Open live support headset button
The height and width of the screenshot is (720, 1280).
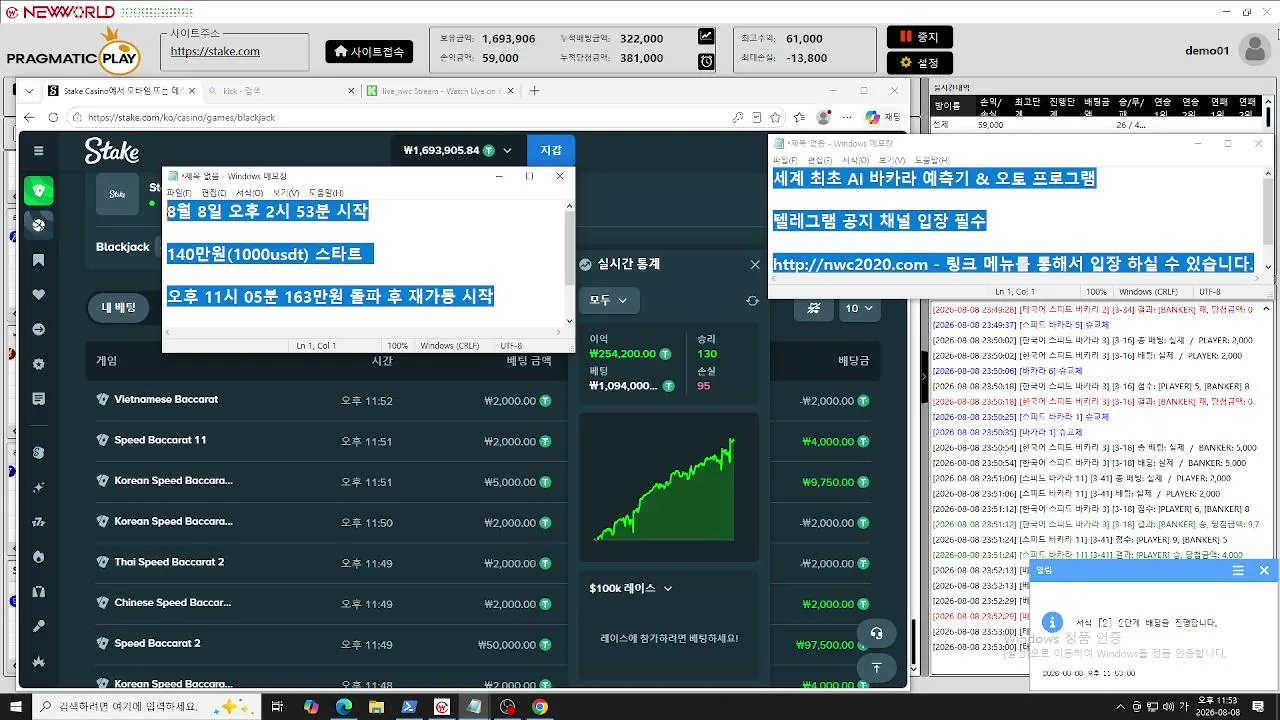876,632
